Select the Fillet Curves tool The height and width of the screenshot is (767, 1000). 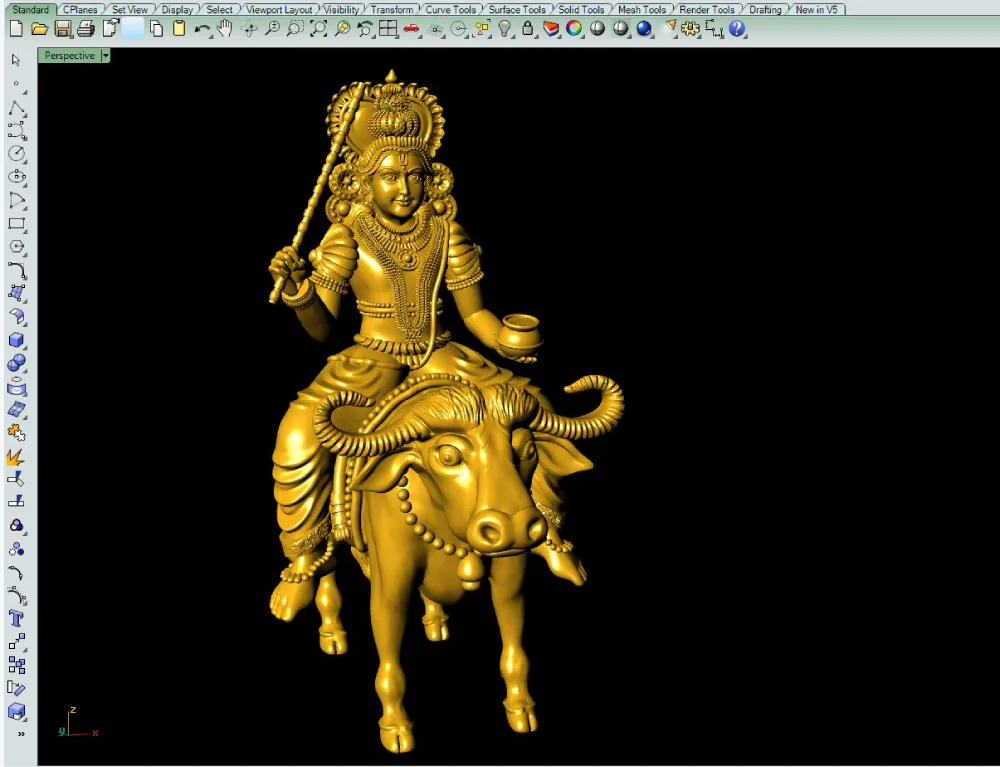pyautogui.click(x=17, y=270)
